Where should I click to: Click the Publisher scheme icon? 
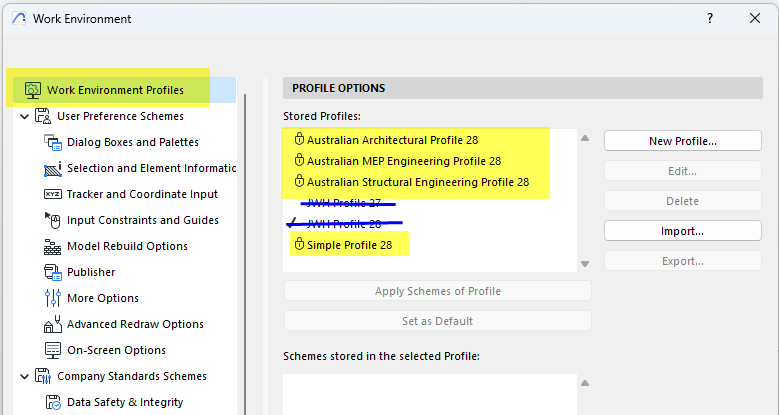(x=53, y=272)
